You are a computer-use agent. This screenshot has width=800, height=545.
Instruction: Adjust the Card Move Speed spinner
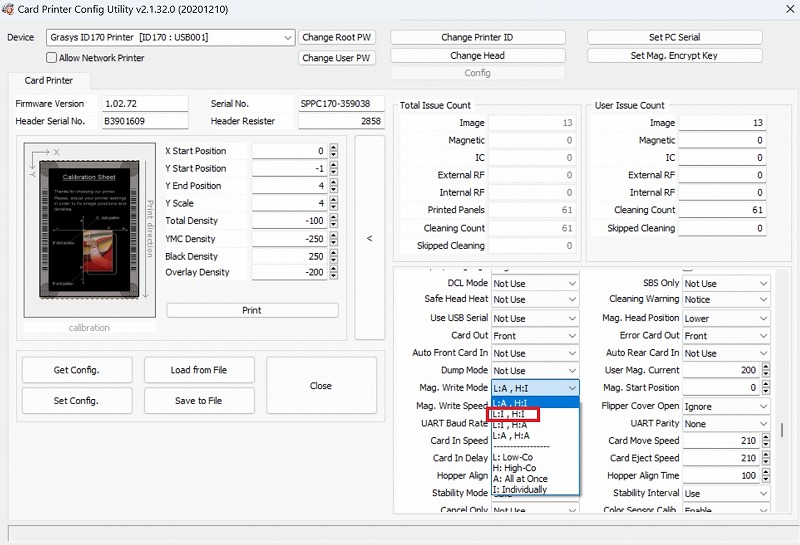point(766,440)
